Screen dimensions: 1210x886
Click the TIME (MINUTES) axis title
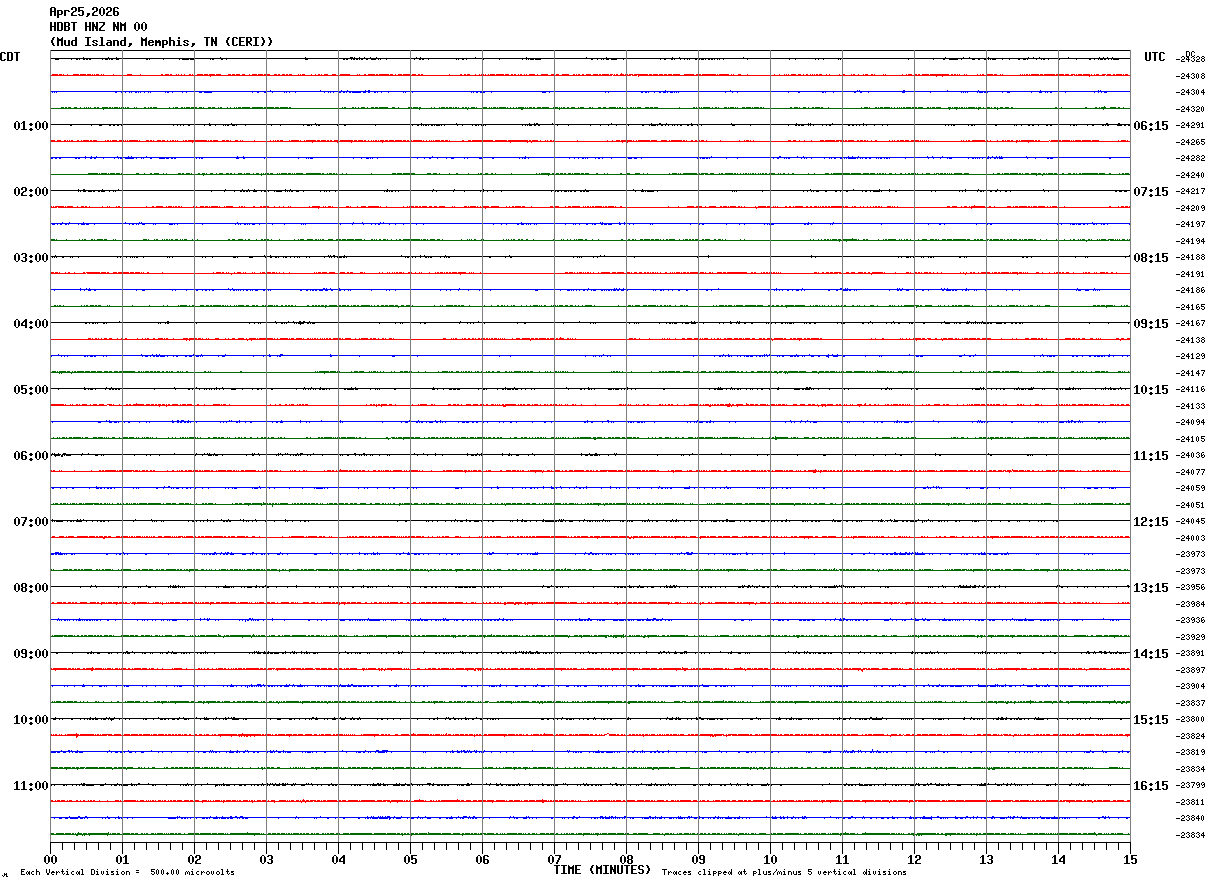[602, 870]
